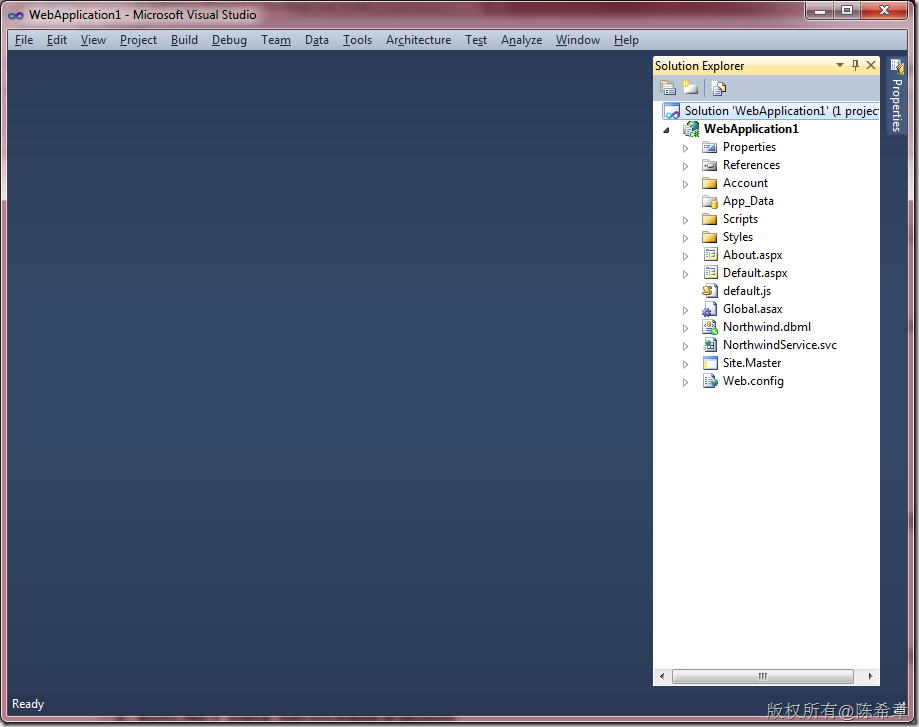The height and width of the screenshot is (727, 919).
Task: Click the Solution 'WebApplication1' node icon
Action: pos(671,111)
